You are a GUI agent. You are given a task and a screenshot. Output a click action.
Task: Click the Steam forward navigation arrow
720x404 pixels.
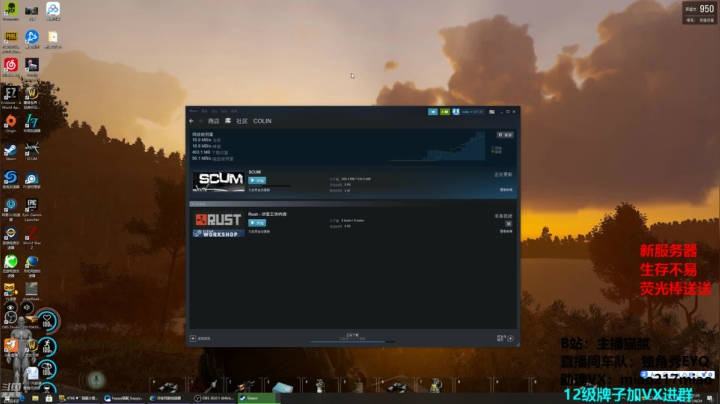[x=201, y=121]
